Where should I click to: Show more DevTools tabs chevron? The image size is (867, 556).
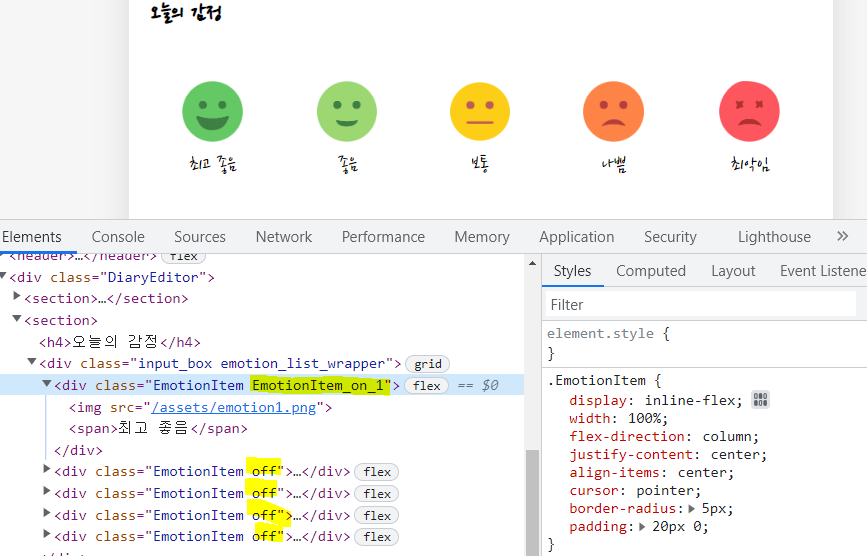pos(842,237)
